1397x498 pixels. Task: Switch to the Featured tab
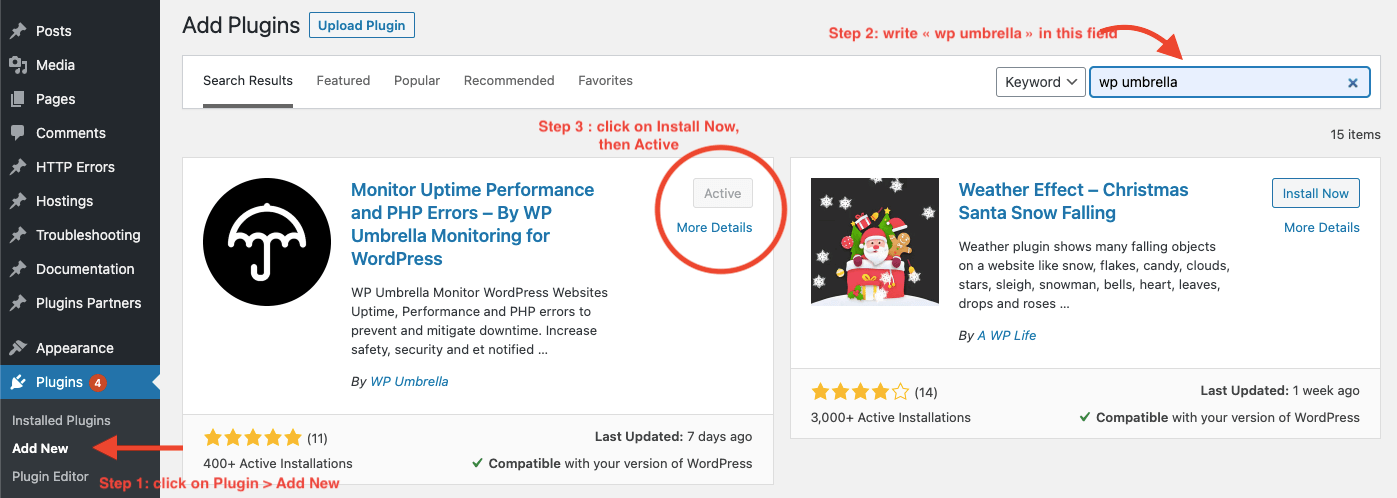click(343, 80)
